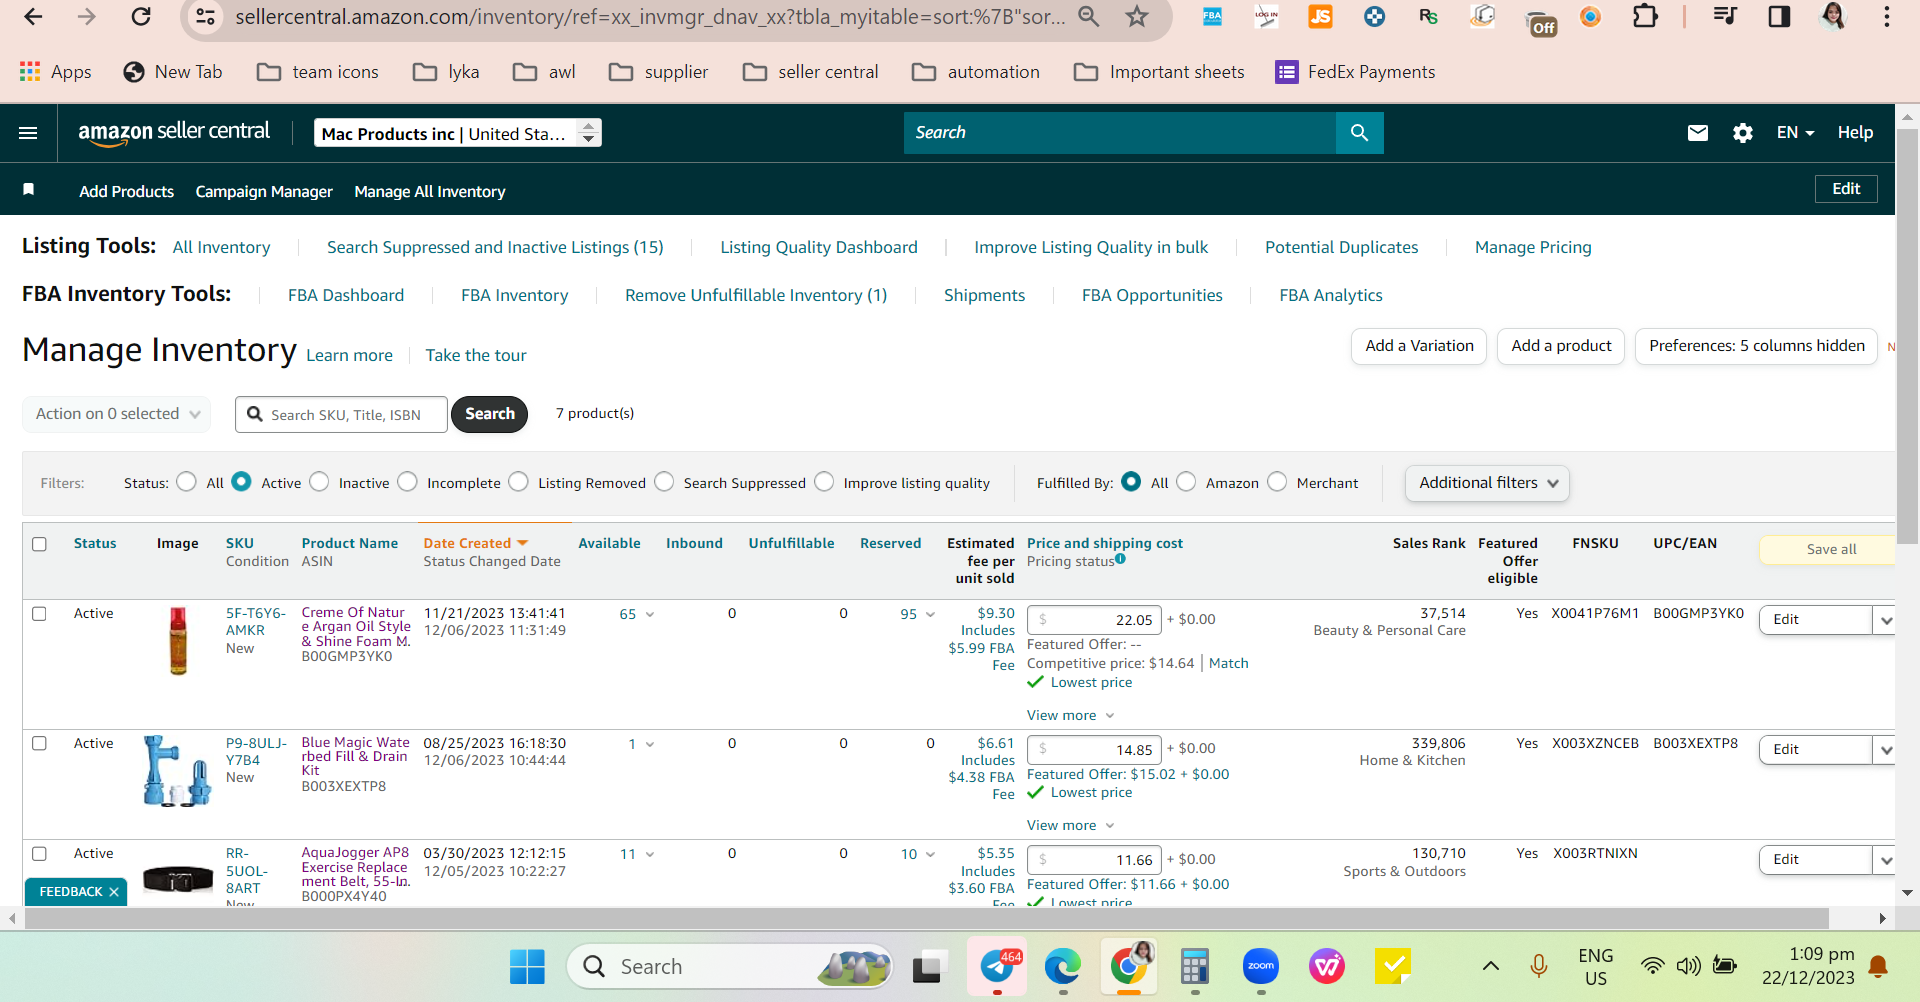Open Microsoft Edge from the taskbar
Viewport: 1920px width, 1002px height.
click(1062, 967)
